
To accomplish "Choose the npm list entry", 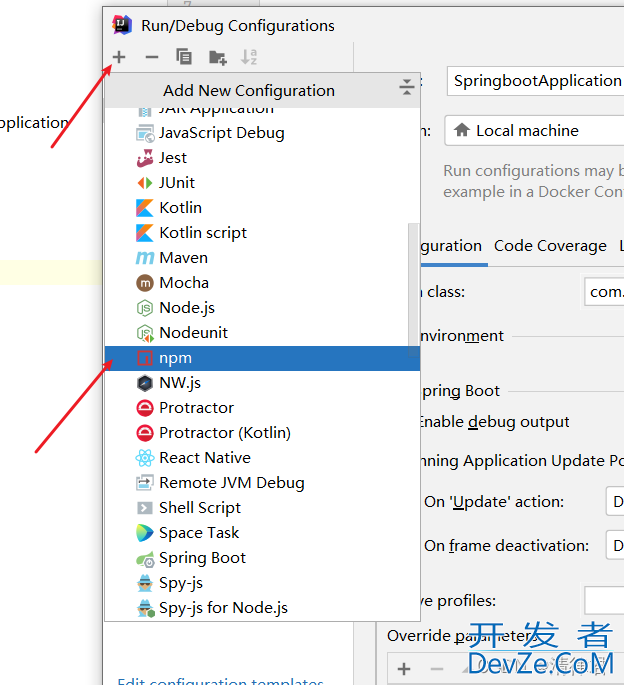I will pos(262,358).
